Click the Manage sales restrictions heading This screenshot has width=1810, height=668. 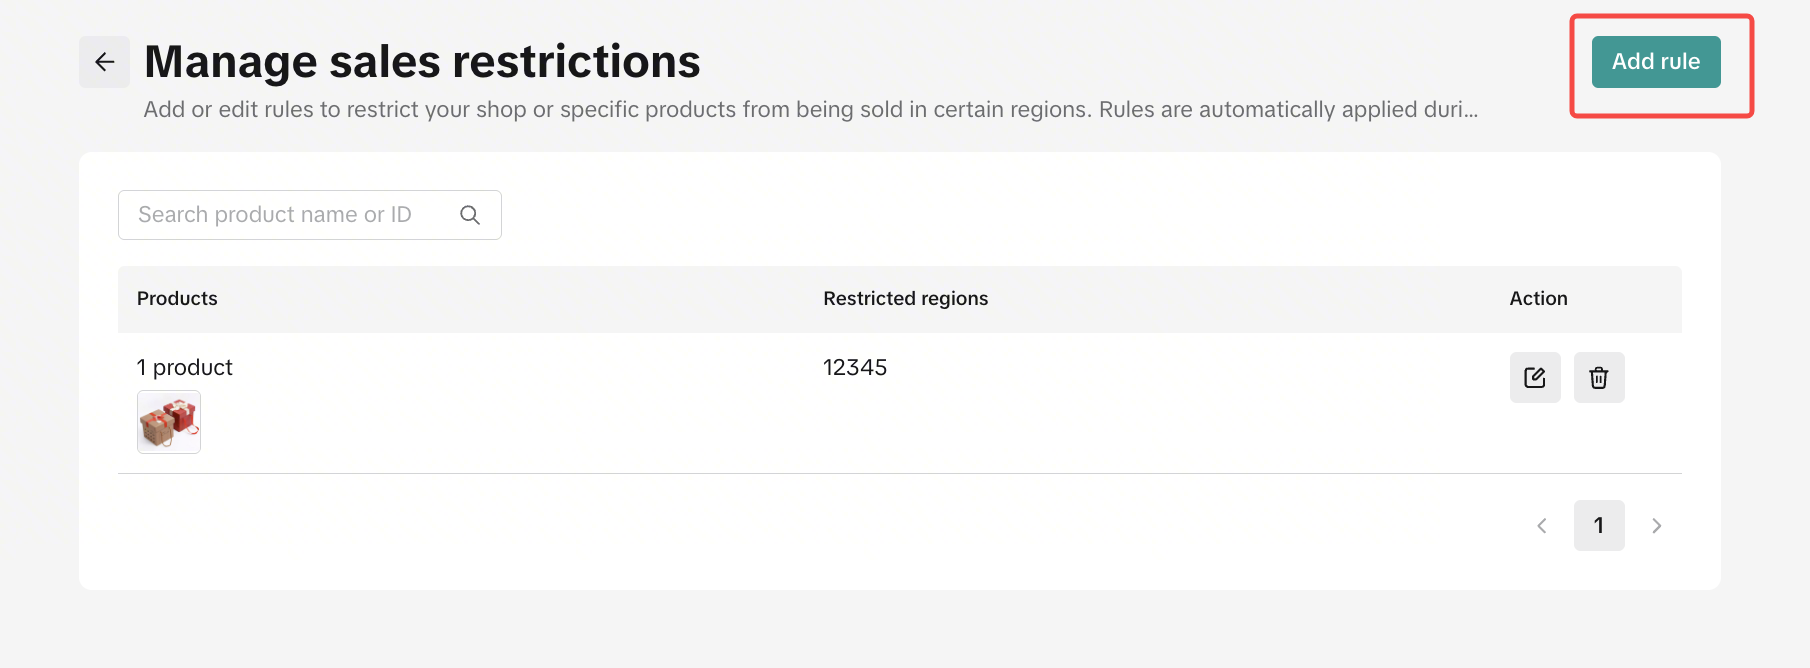422,62
